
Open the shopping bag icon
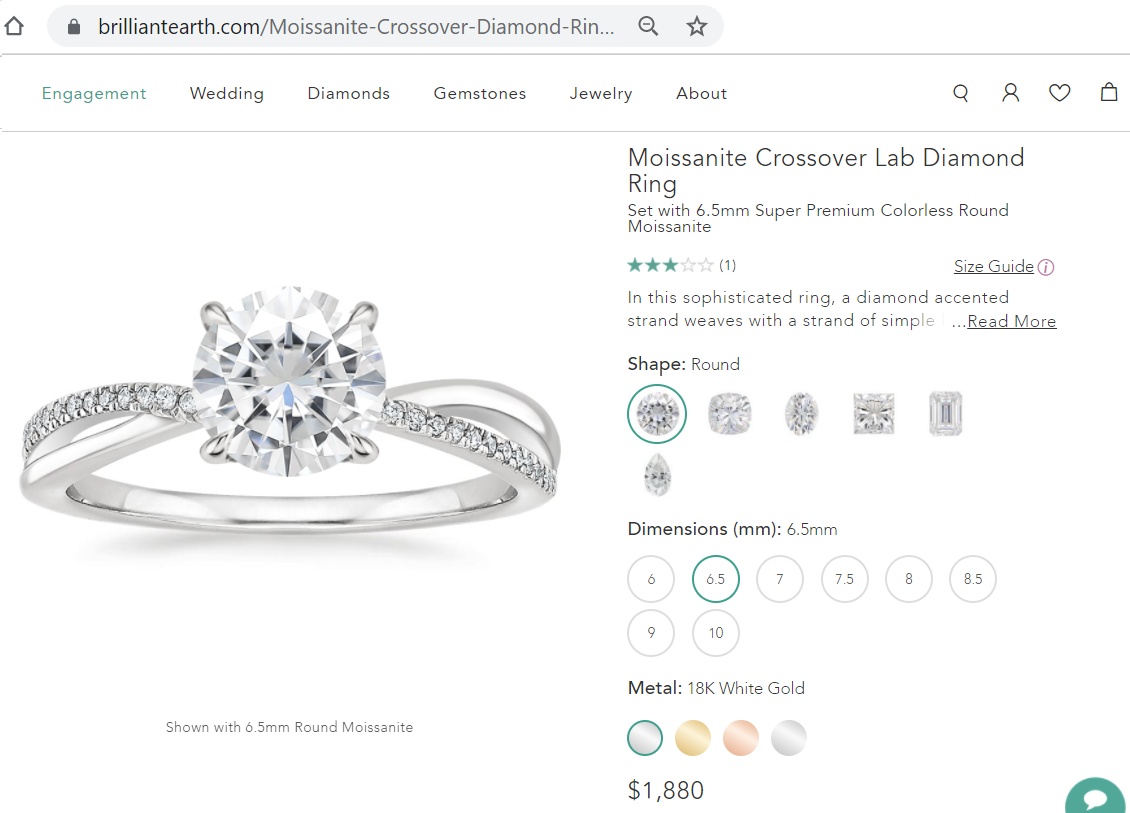pos(1108,92)
